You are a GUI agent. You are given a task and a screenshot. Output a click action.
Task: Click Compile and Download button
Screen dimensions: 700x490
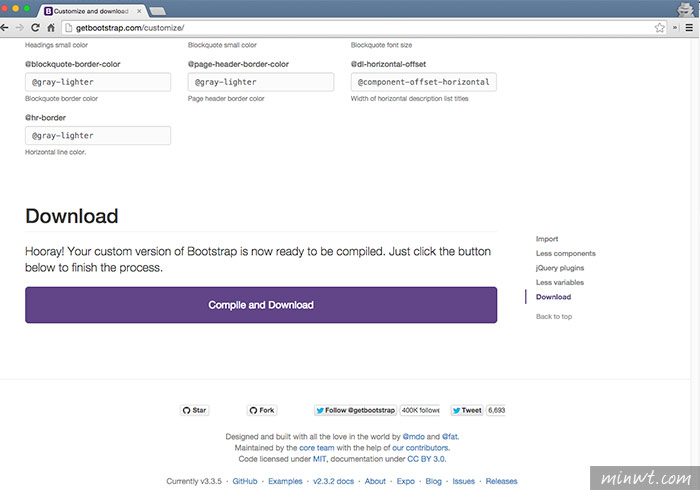(261, 305)
